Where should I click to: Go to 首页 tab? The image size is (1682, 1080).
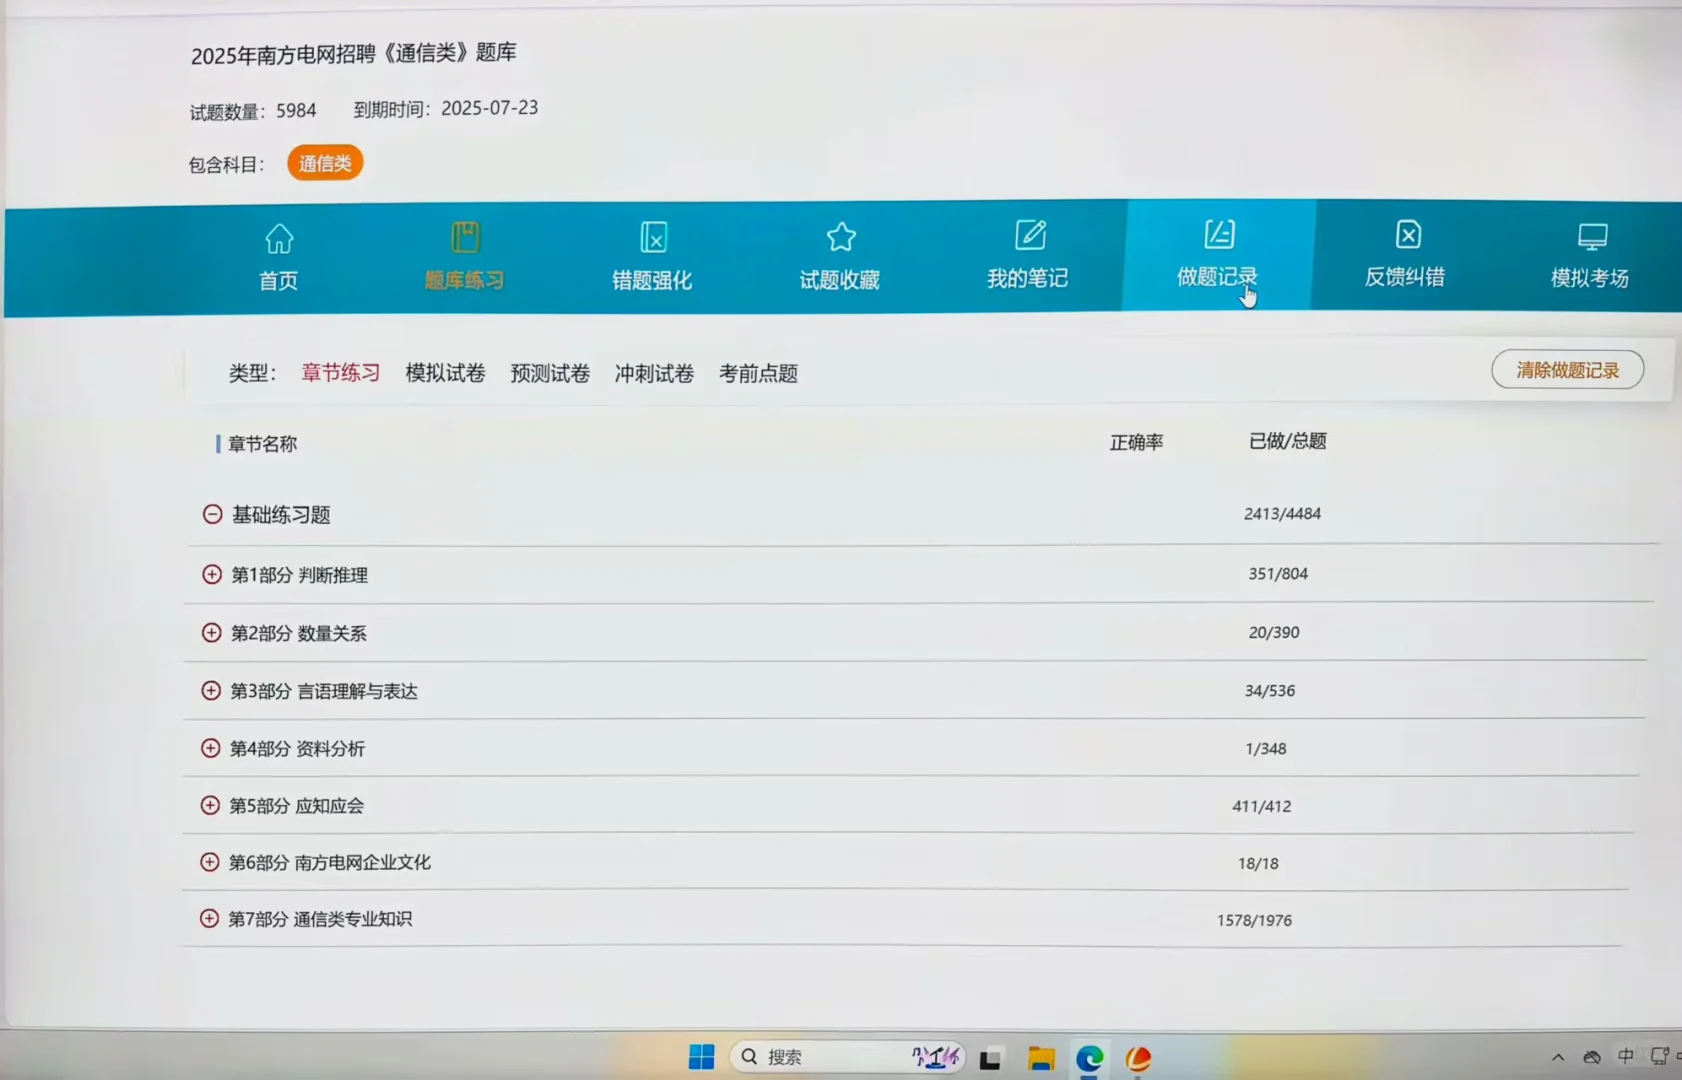tap(279, 259)
